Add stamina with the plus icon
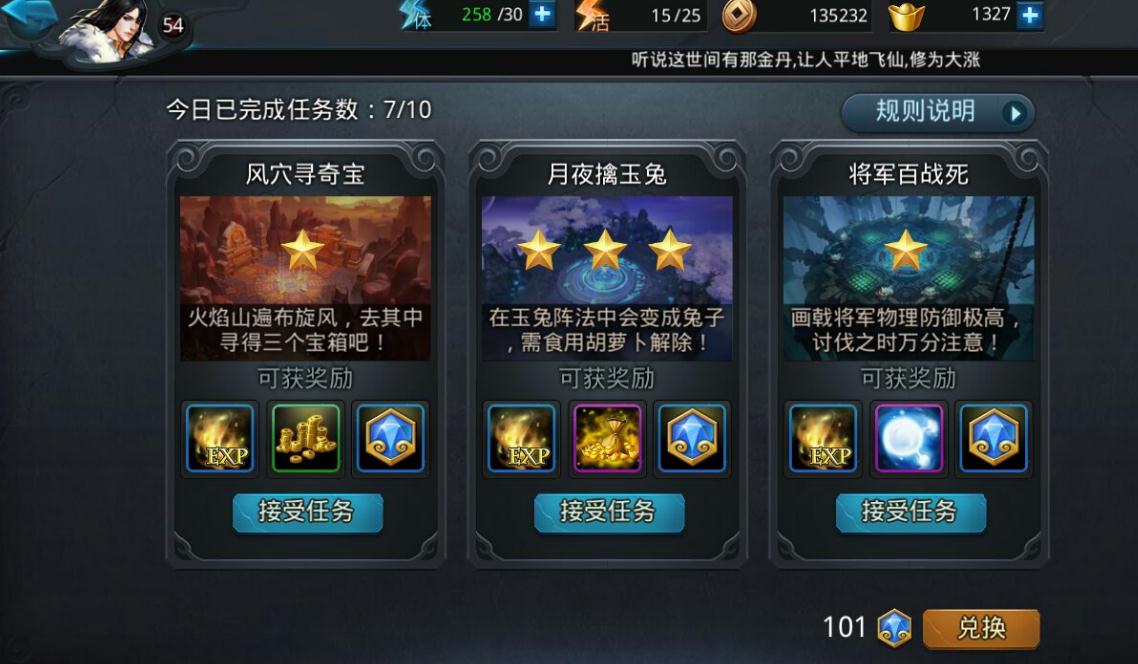1138x664 pixels. pyautogui.click(x=542, y=15)
